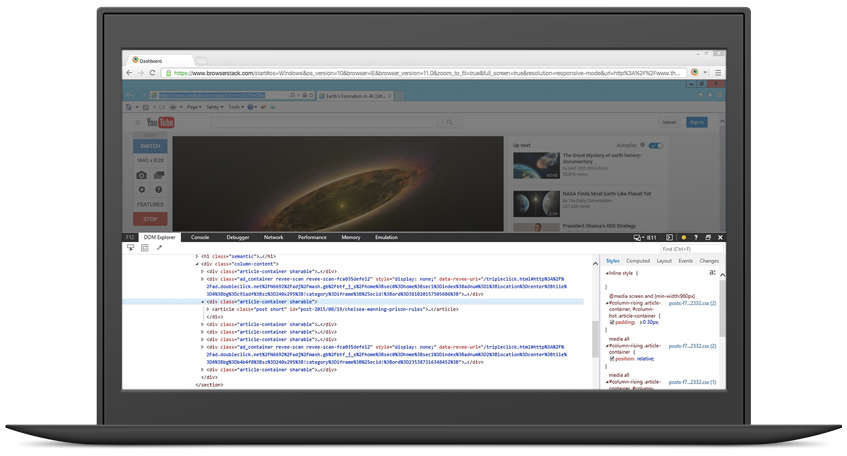Switch to the Performance tab
Image resolution: width=847 pixels, height=456 pixels.
[x=312, y=237]
